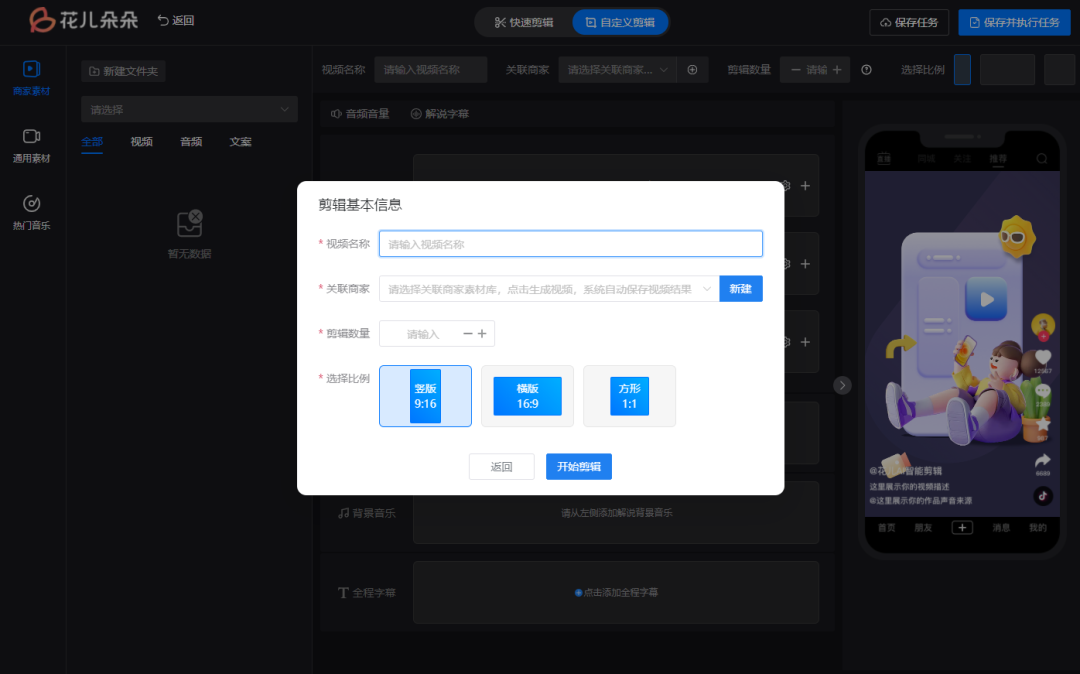Click the blue 新建 button in the dialog
The width and height of the screenshot is (1080, 674).
(x=740, y=289)
